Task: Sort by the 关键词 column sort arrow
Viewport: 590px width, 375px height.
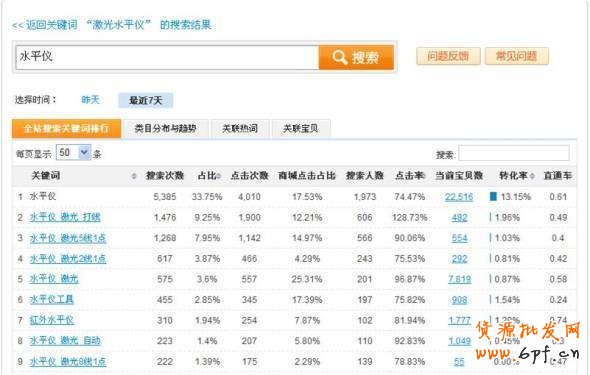Action: pos(134,176)
